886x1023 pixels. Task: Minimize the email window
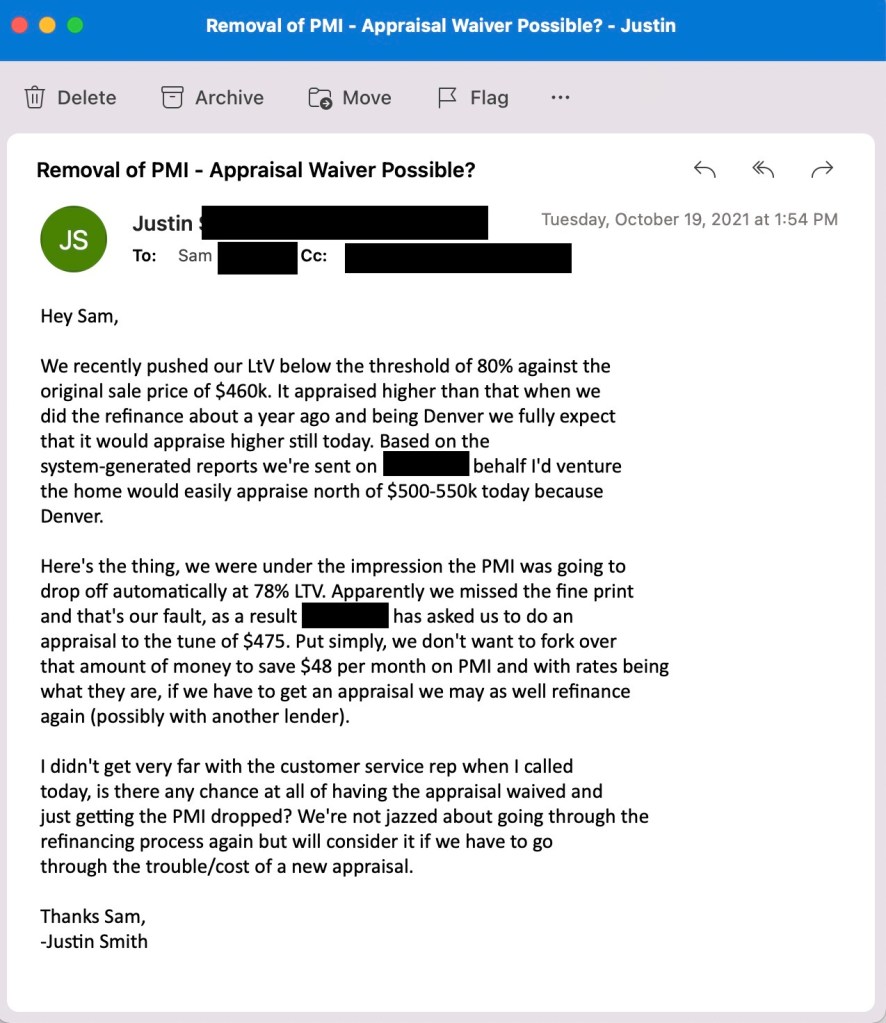[x=46, y=26]
